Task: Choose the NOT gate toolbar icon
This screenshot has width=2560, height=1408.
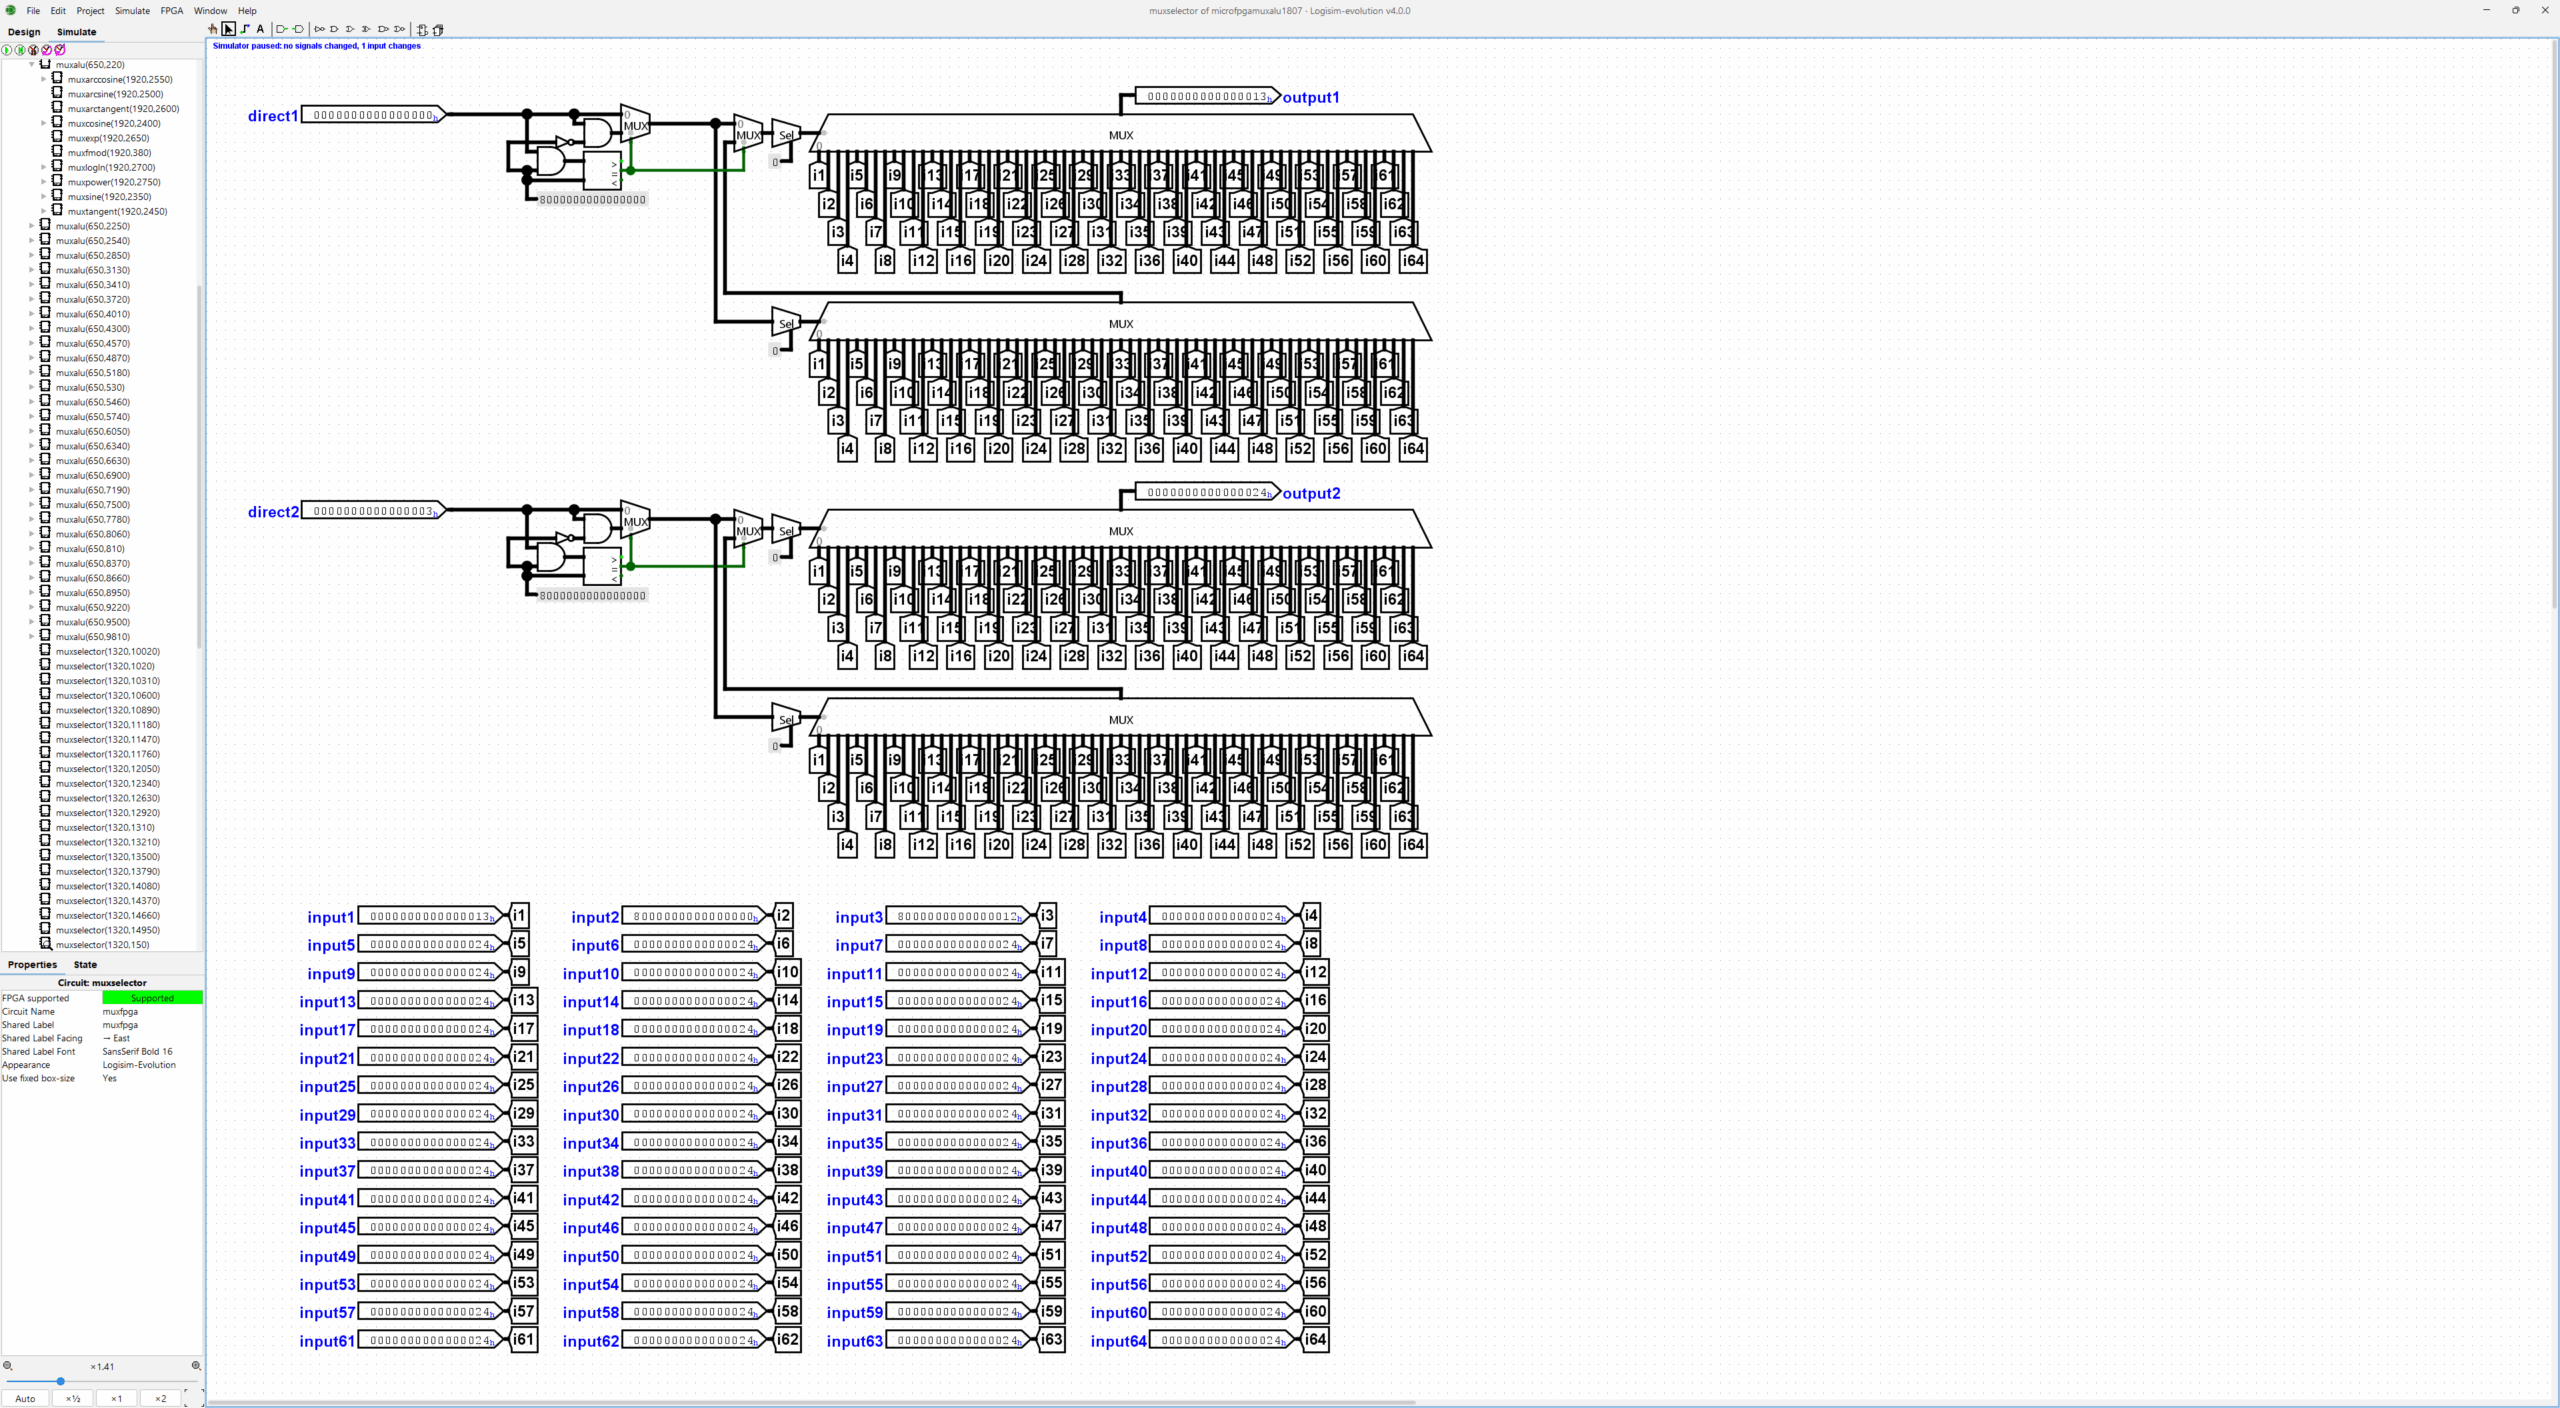Action: click(320, 29)
